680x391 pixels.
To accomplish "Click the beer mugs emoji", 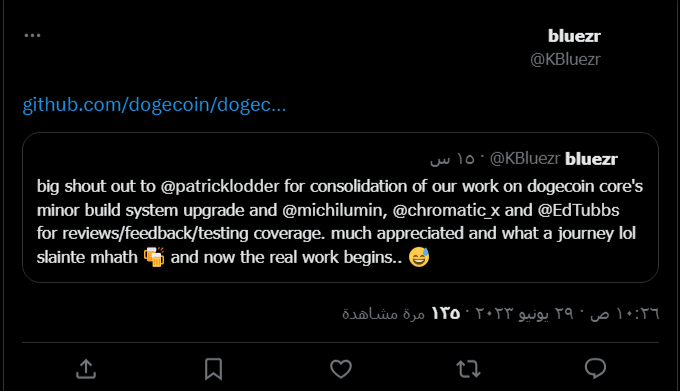I will click(154, 257).
